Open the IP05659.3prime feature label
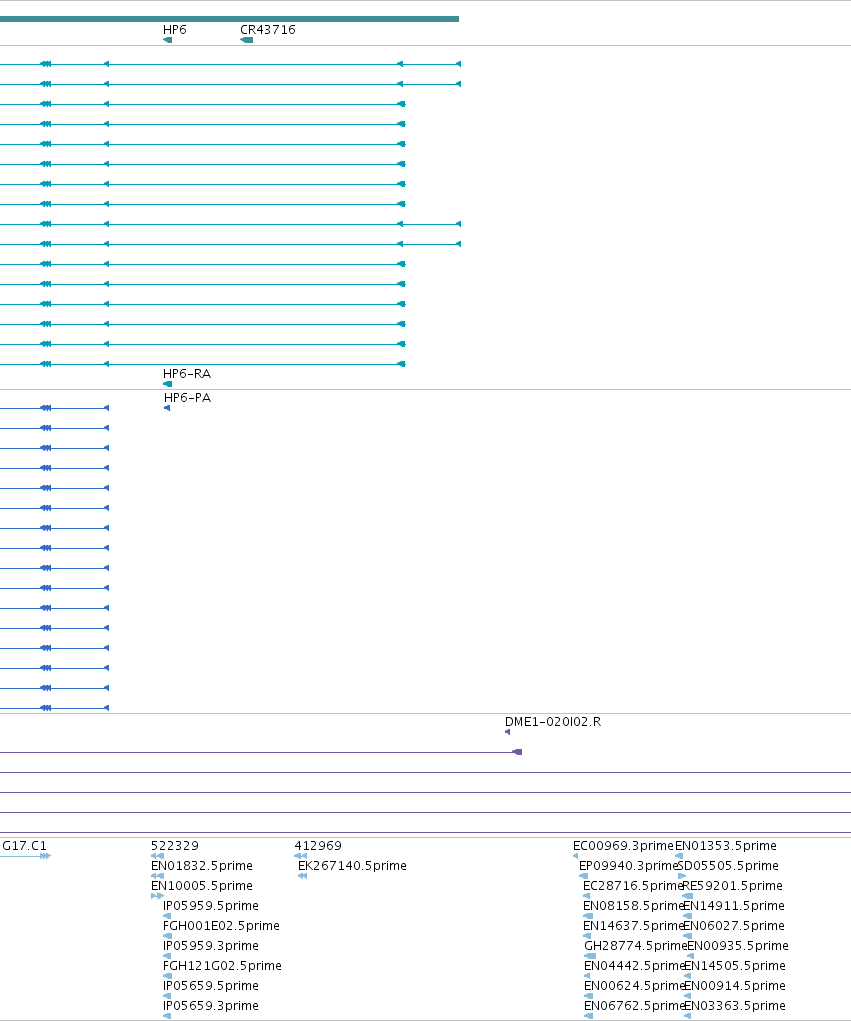The image size is (851, 1021). (x=211, y=1006)
